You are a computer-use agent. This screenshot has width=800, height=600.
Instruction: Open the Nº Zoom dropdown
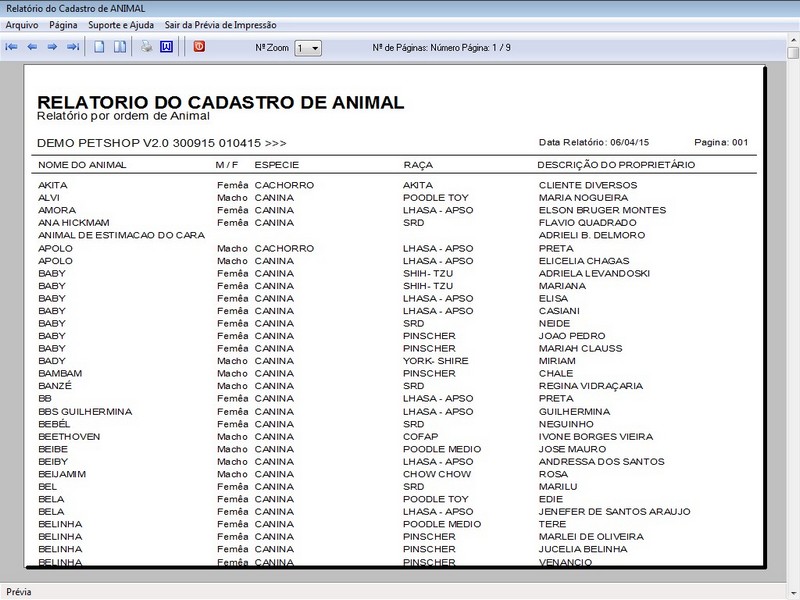[308, 48]
